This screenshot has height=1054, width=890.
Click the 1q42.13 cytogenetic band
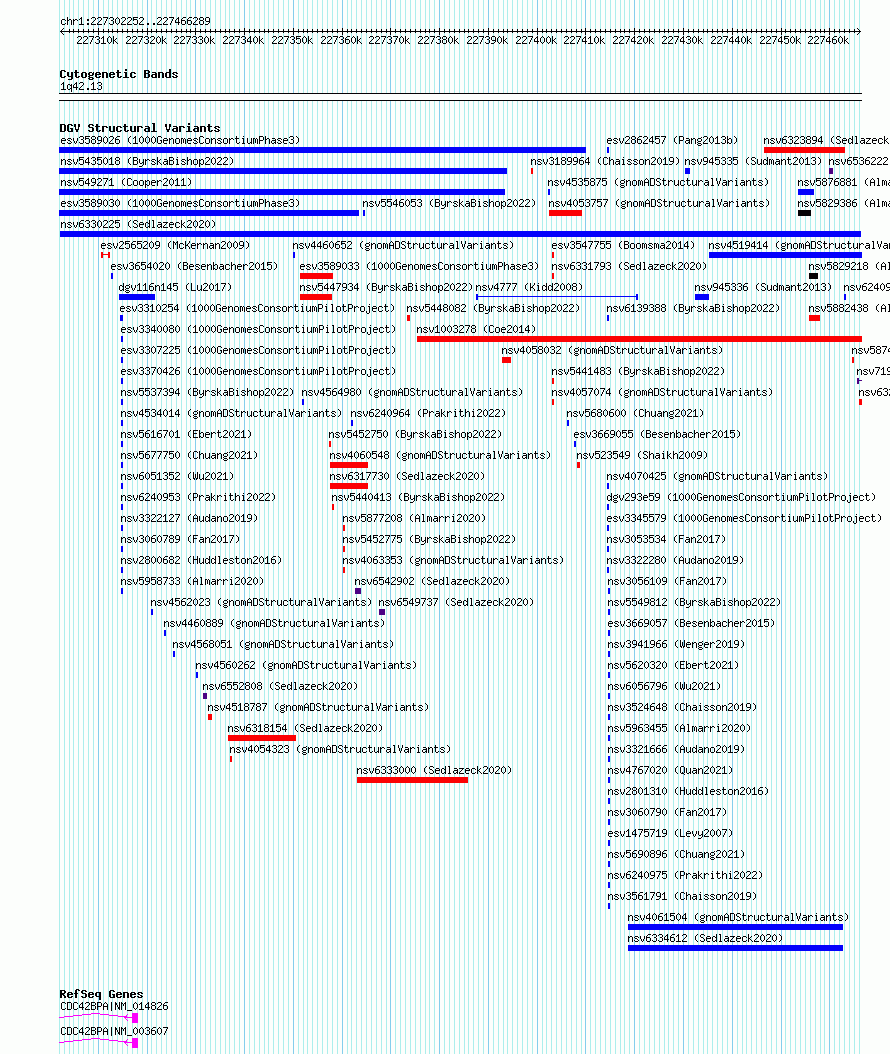tap(460, 97)
